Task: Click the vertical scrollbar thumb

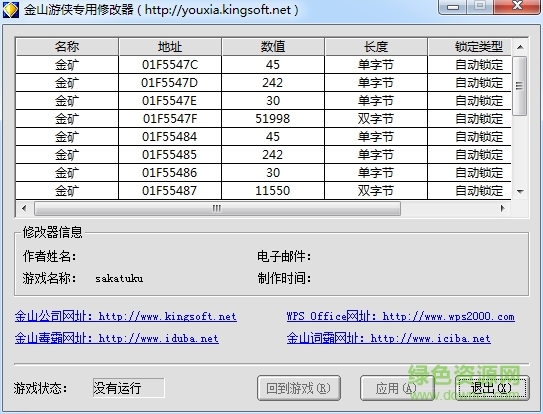Action: (x=519, y=86)
